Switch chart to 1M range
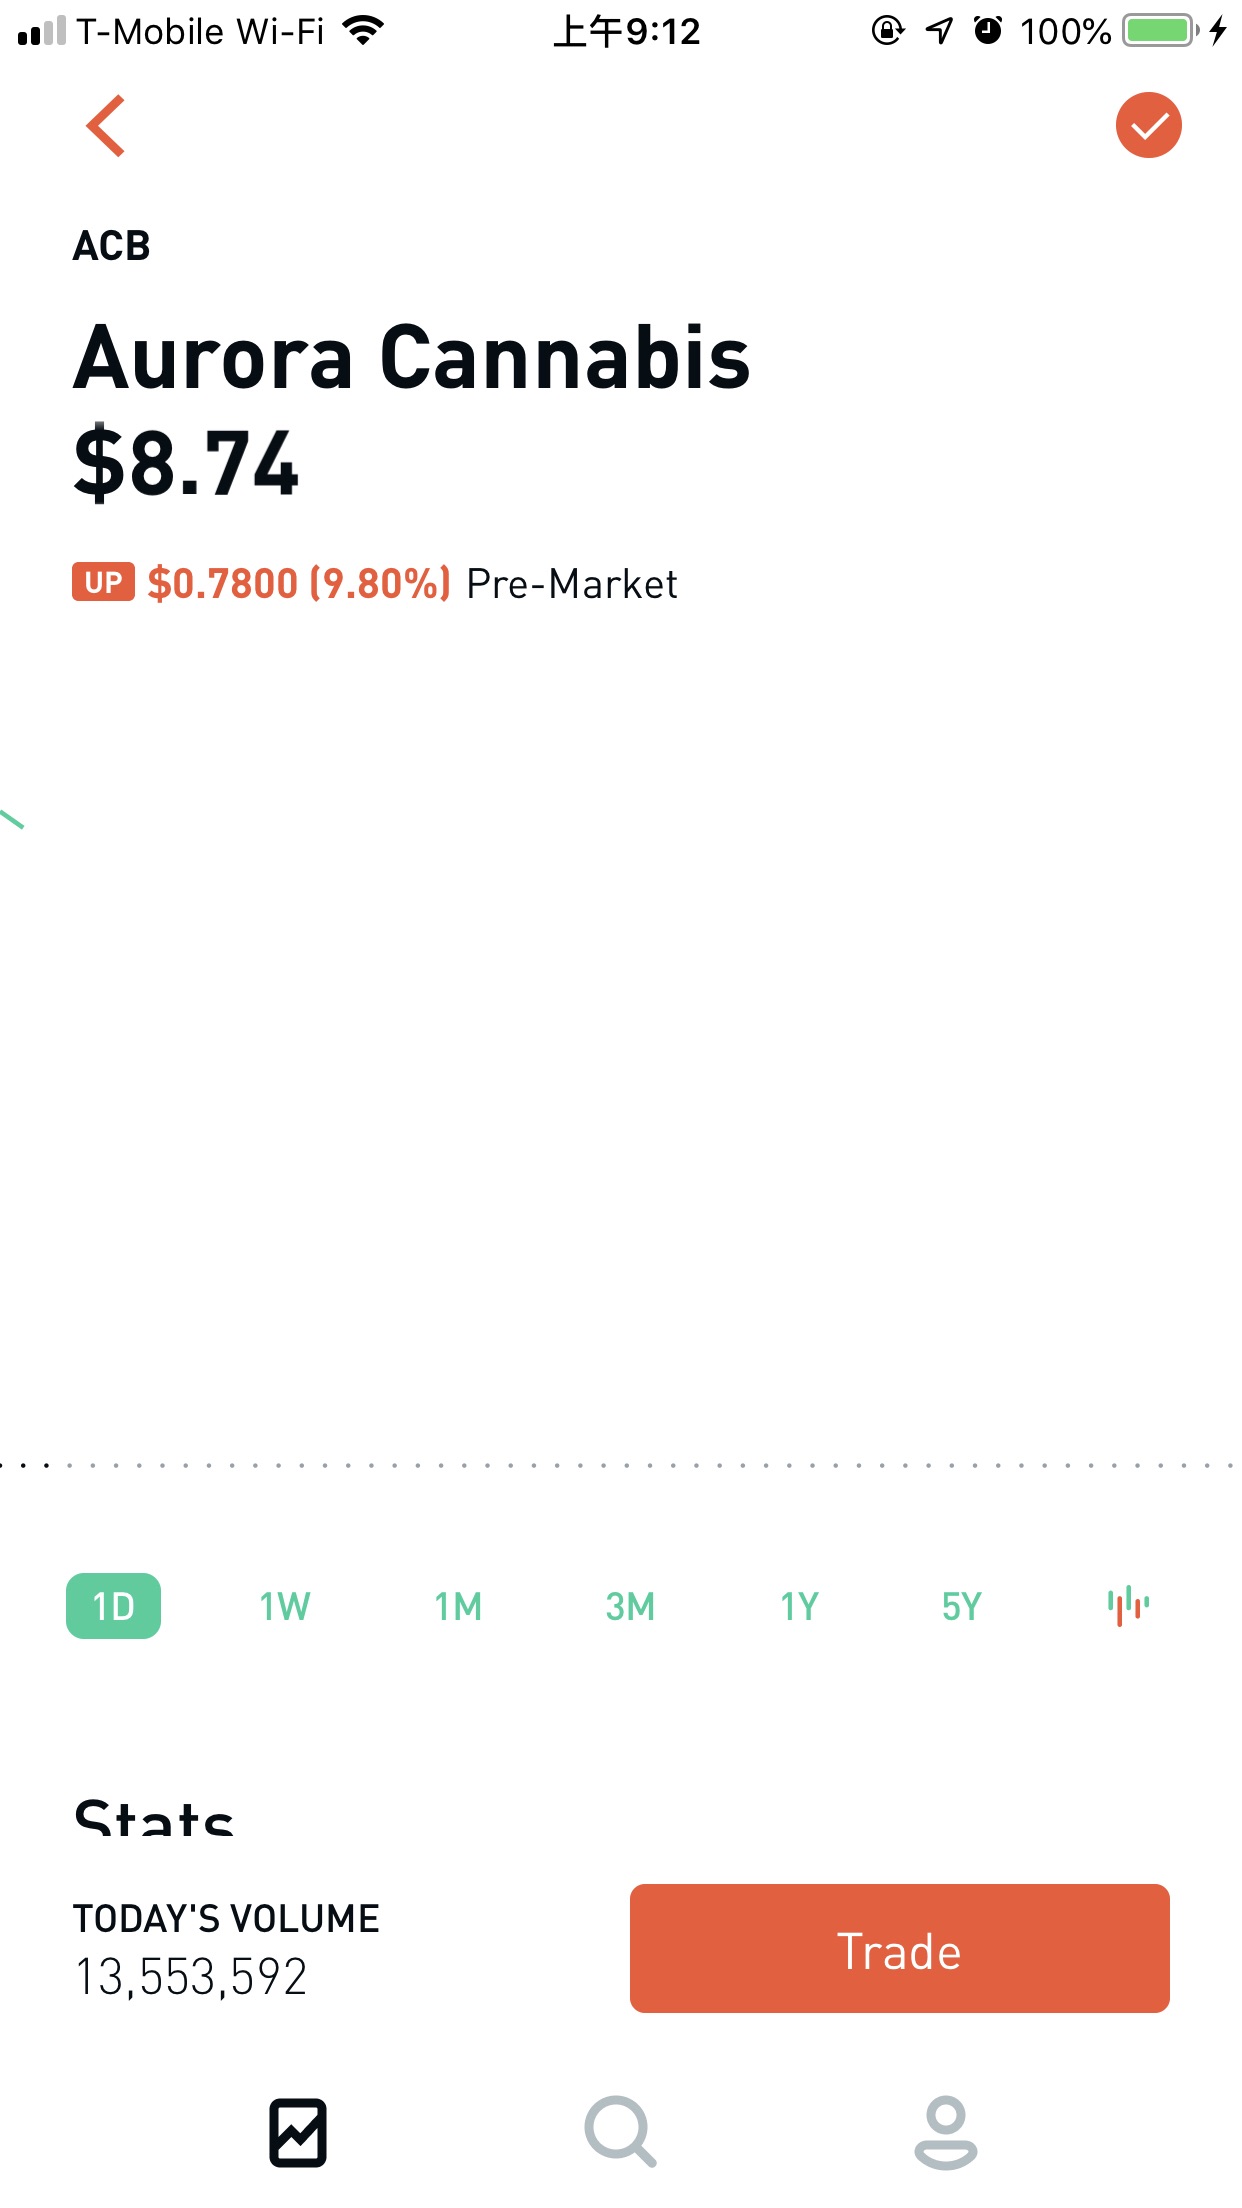This screenshot has width=1242, height=2208. (458, 1606)
